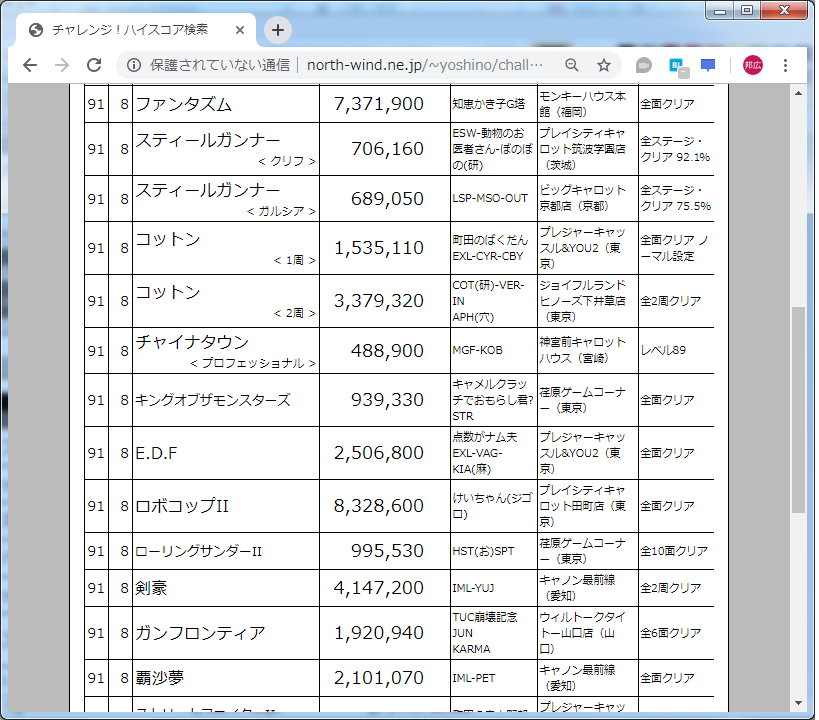This screenshot has width=819, height=720.
Task: Reload the high score page
Action: (95, 63)
